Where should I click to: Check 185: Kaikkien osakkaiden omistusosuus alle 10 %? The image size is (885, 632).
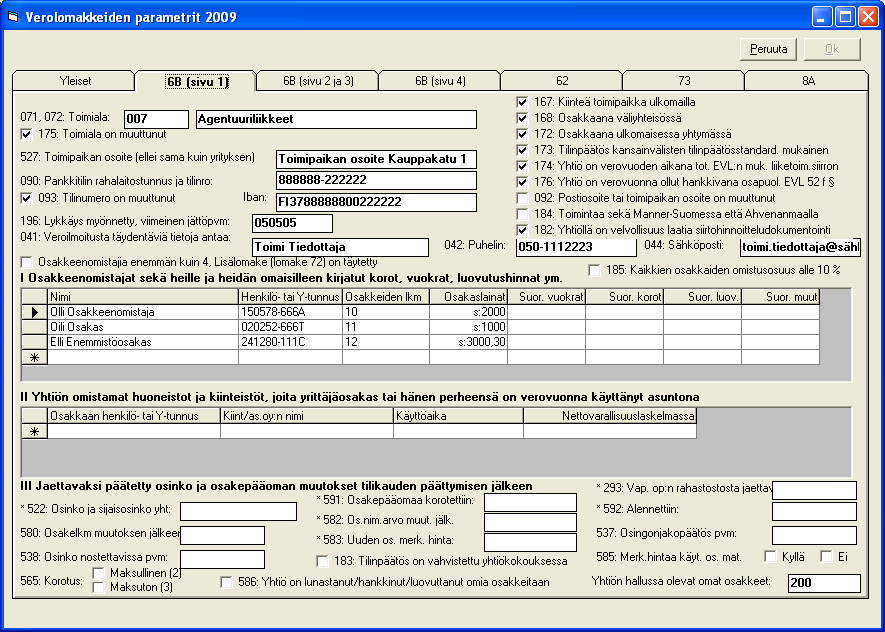pos(594,270)
